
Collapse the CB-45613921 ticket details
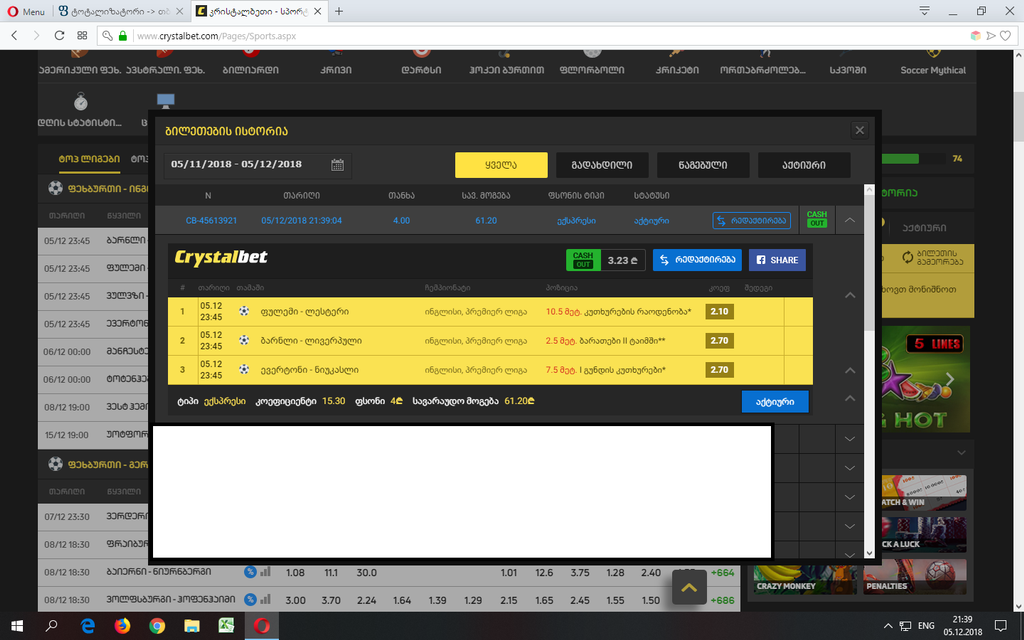click(x=850, y=220)
